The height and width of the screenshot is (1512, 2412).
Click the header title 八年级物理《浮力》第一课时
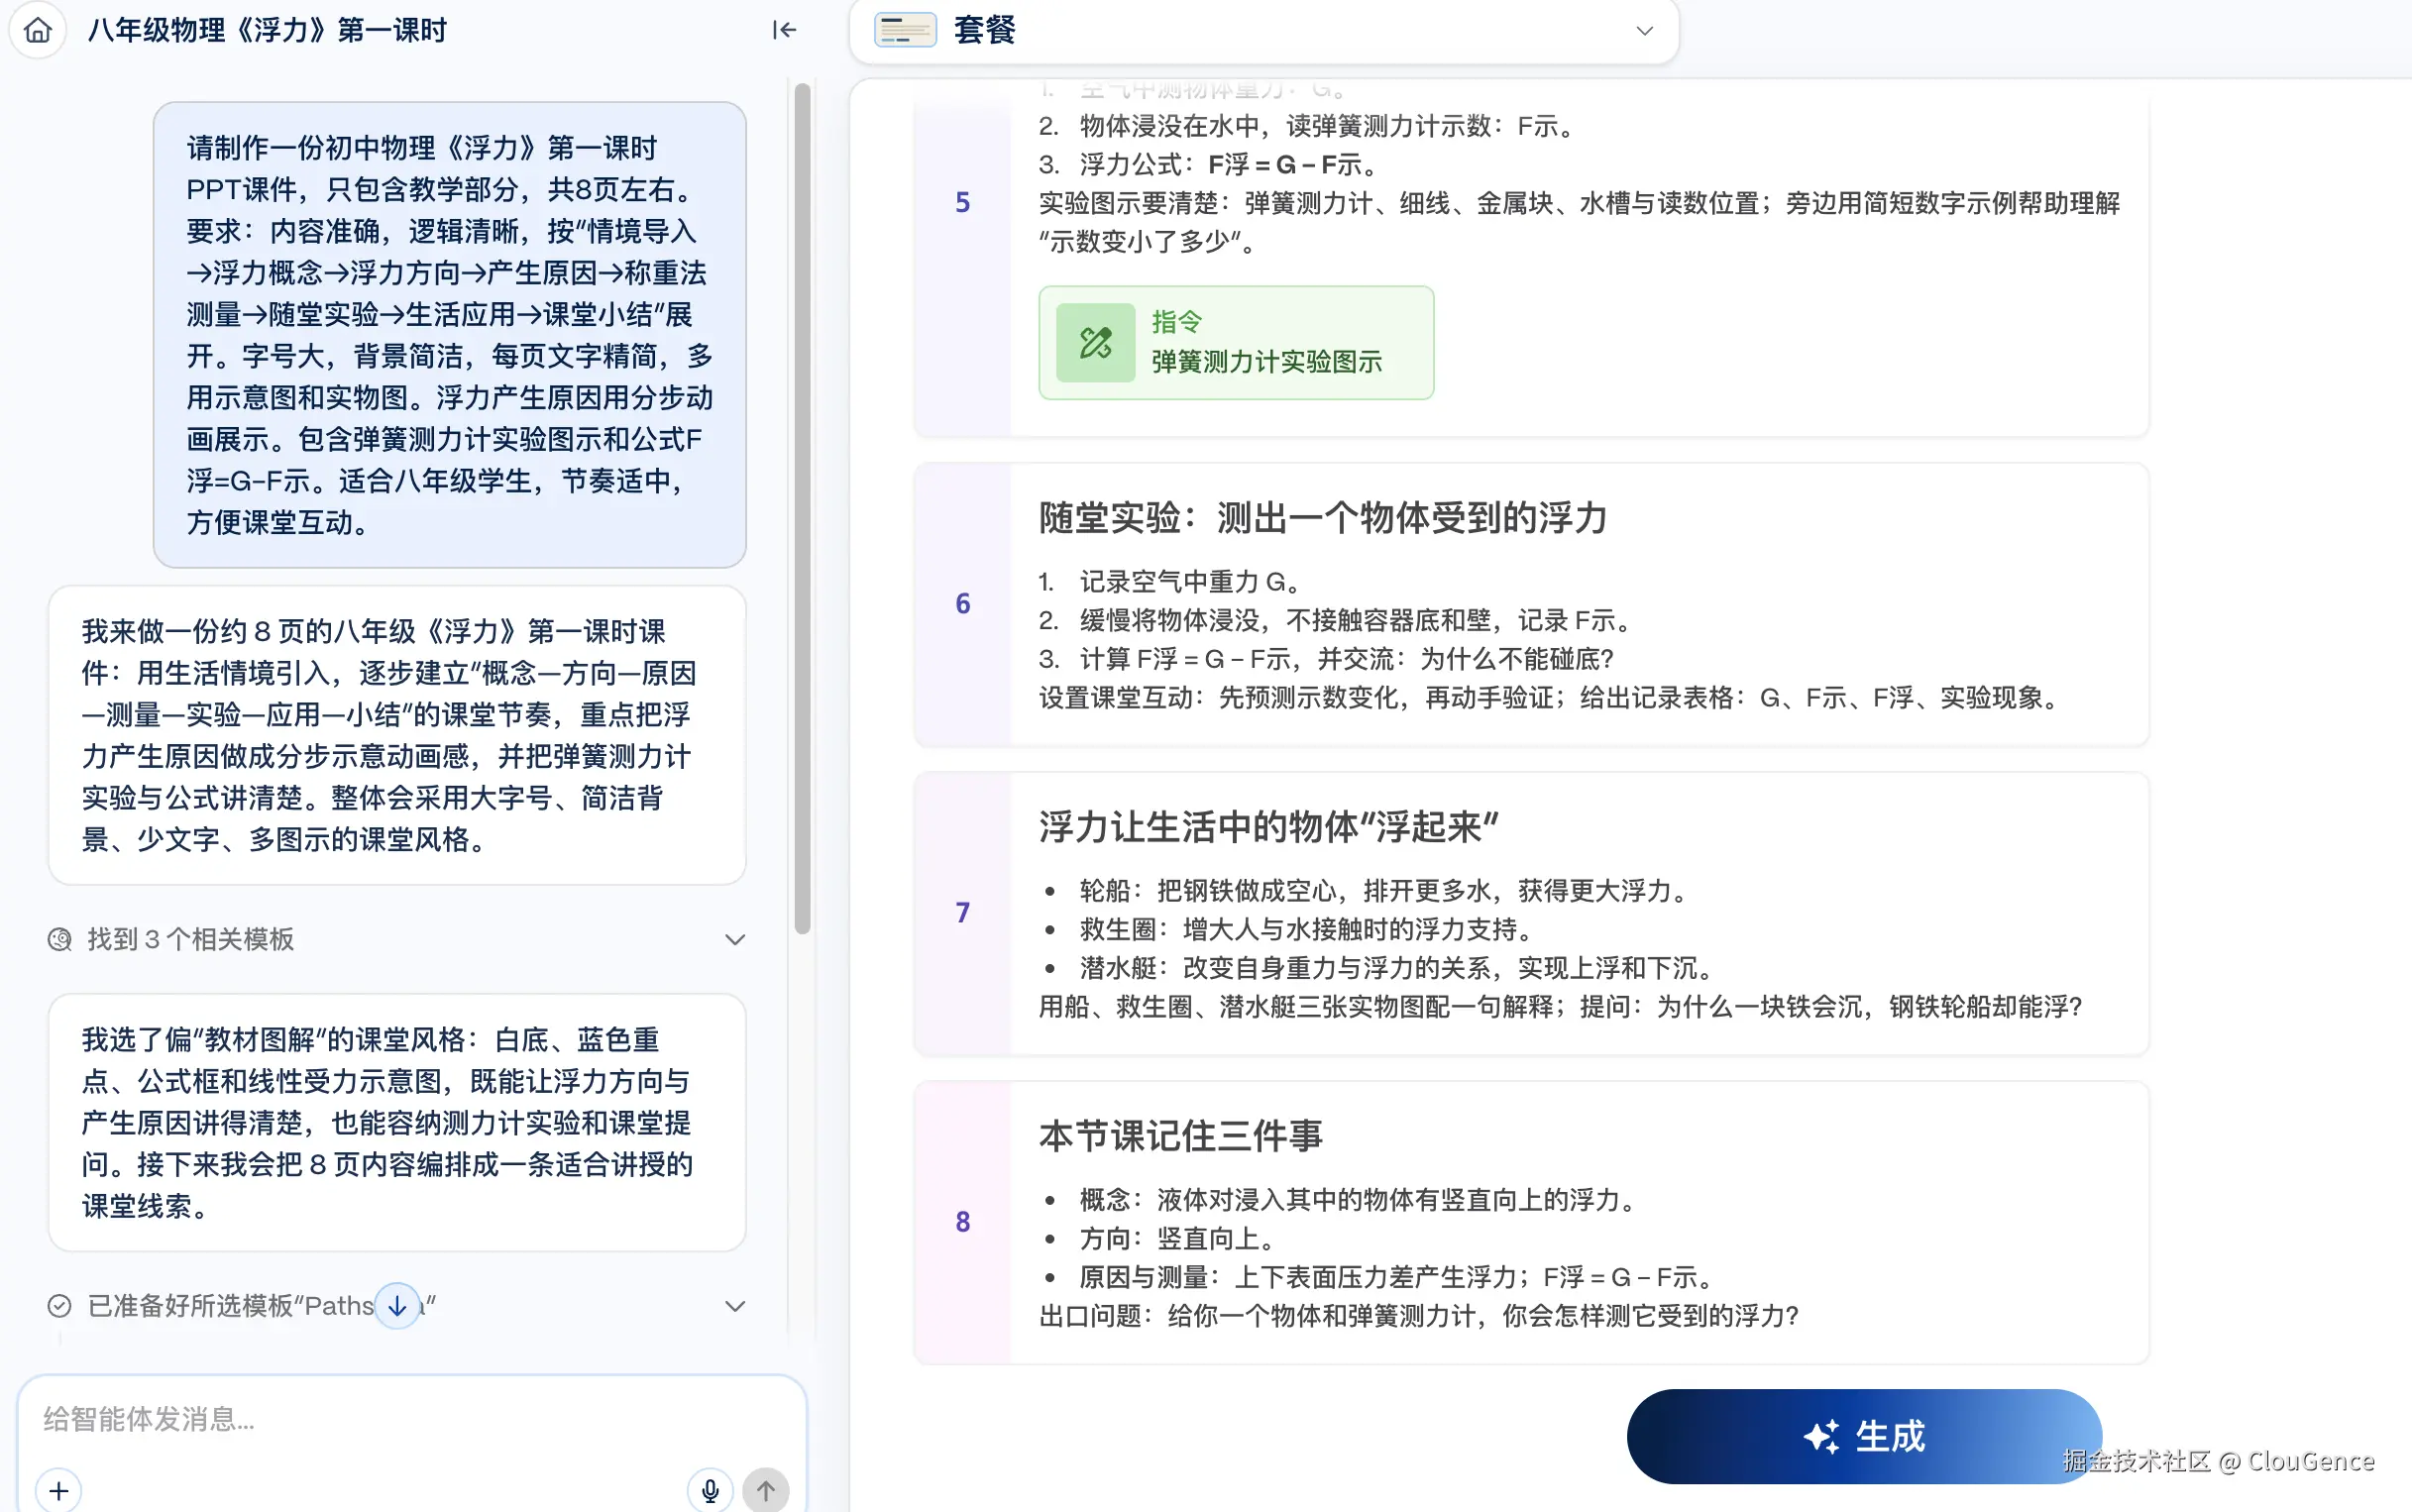[x=267, y=31]
